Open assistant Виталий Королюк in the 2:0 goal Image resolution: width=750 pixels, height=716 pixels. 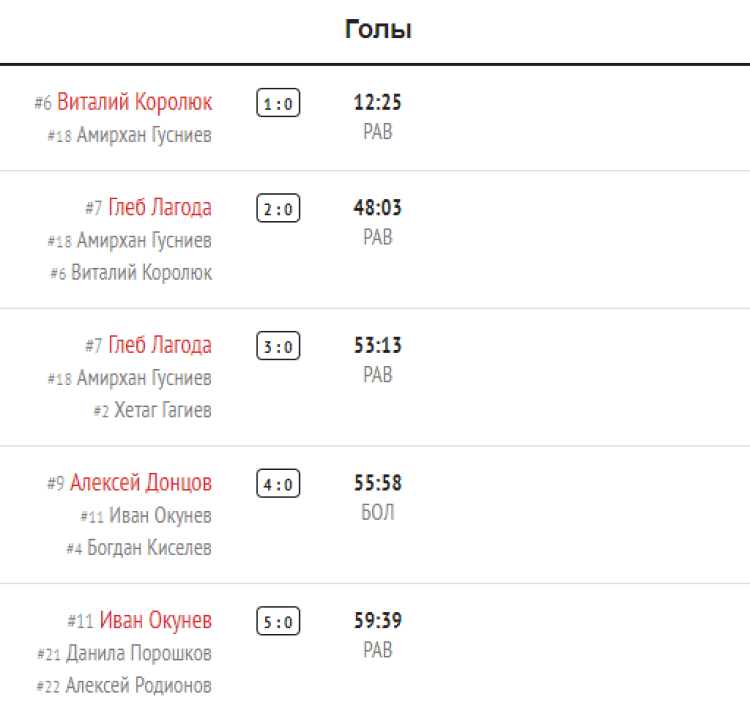tap(141, 272)
